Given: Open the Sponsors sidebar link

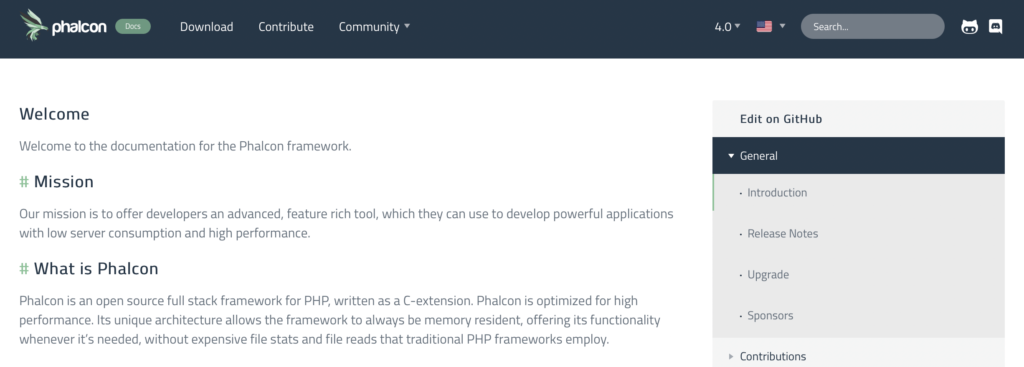Looking at the screenshot, I should (770, 315).
